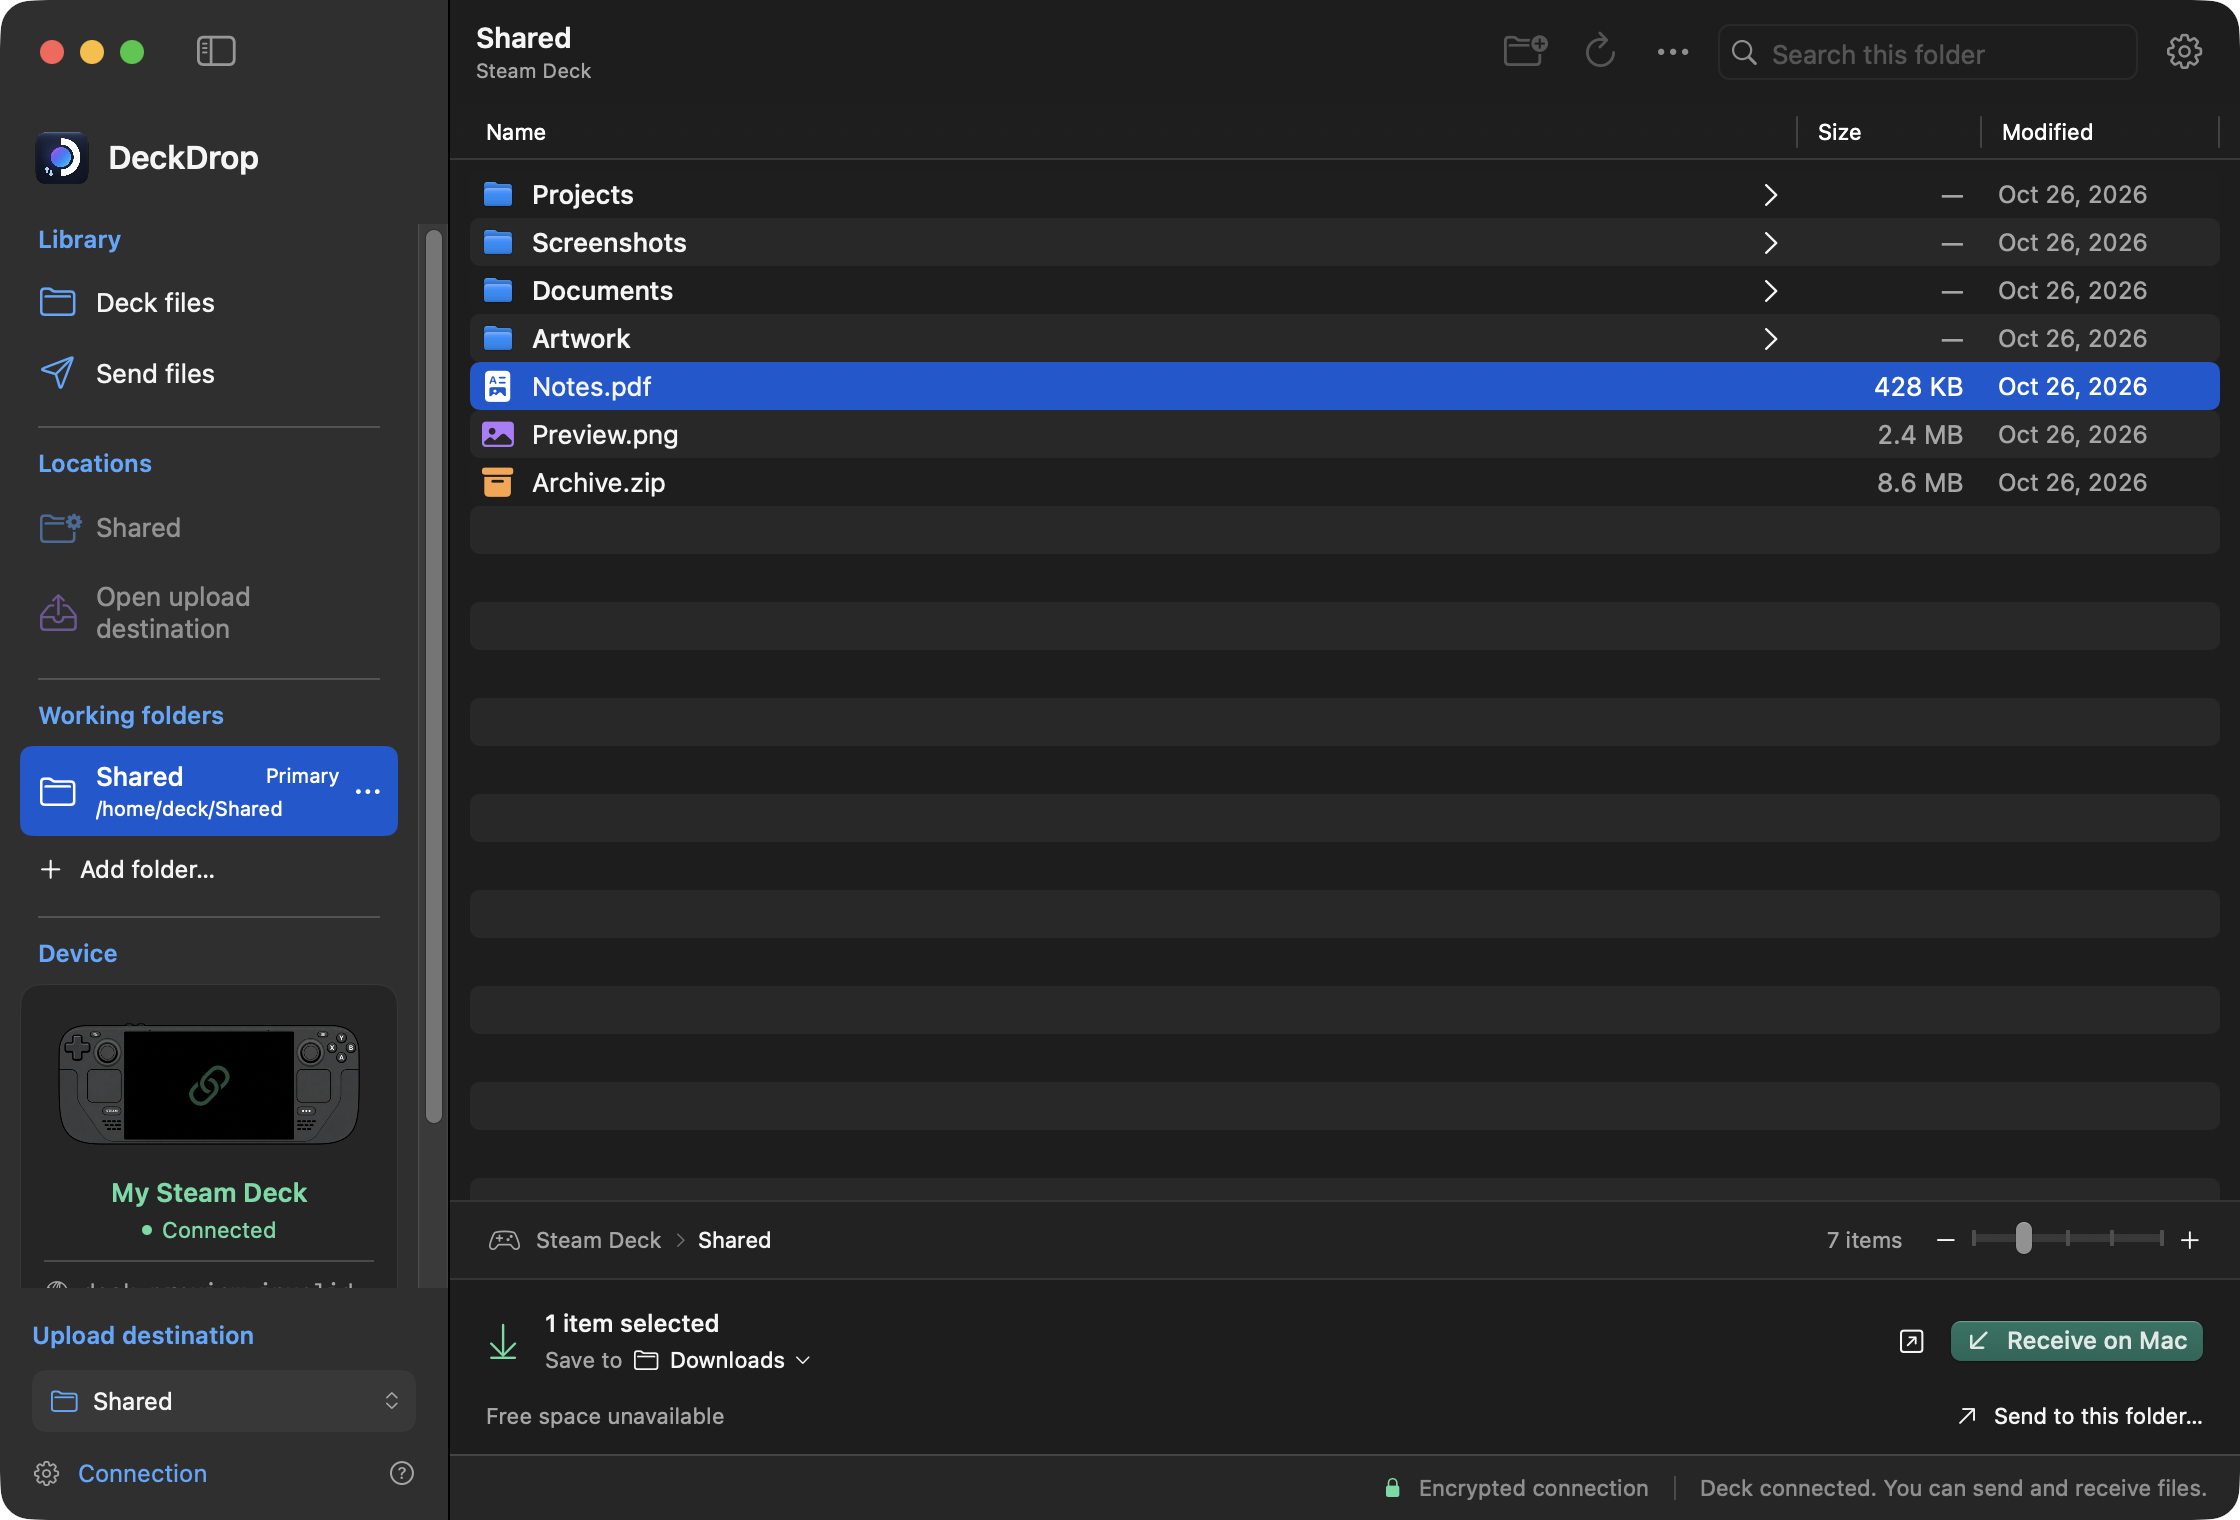Image resolution: width=2240 pixels, height=1520 pixels.
Task: Click the Steam Deck device thumbnail
Action: click(209, 1084)
